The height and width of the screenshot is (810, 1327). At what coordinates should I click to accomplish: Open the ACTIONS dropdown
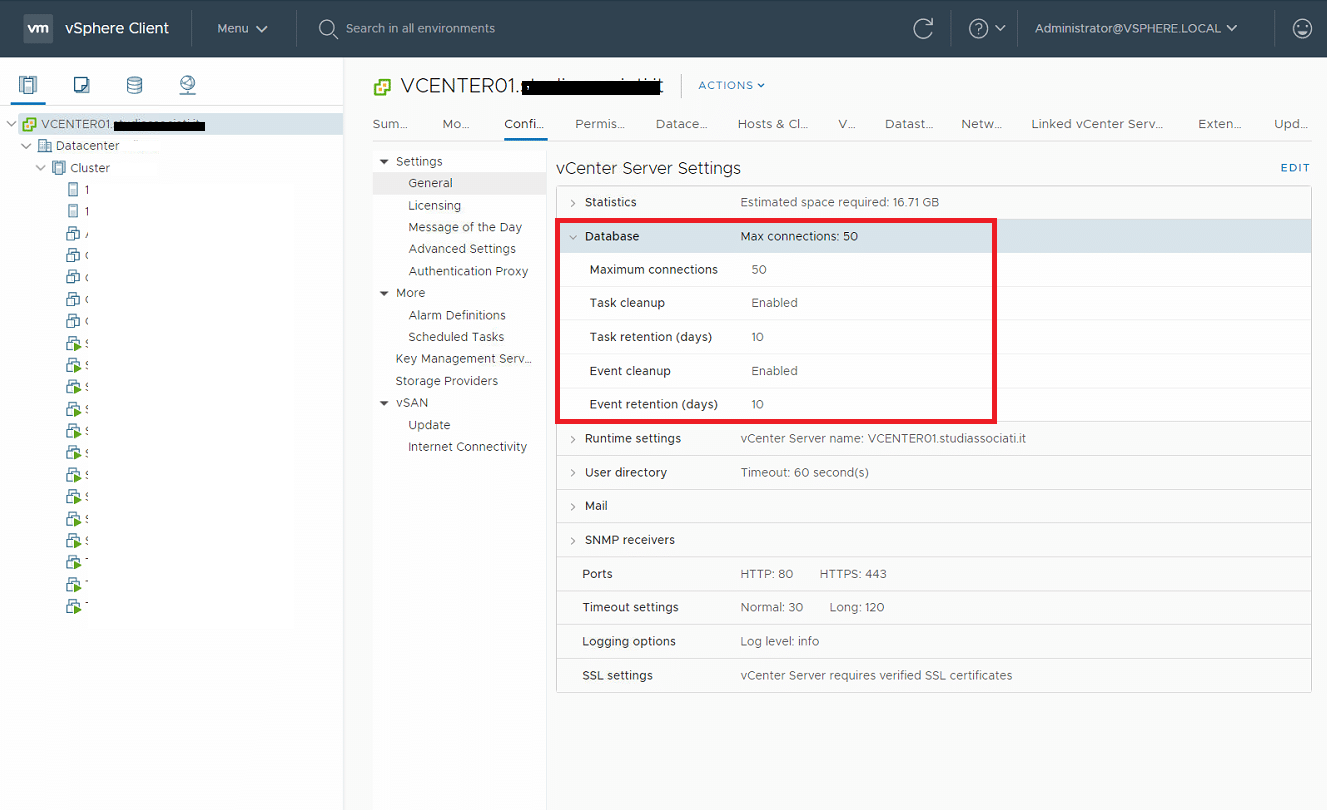(x=731, y=86)
